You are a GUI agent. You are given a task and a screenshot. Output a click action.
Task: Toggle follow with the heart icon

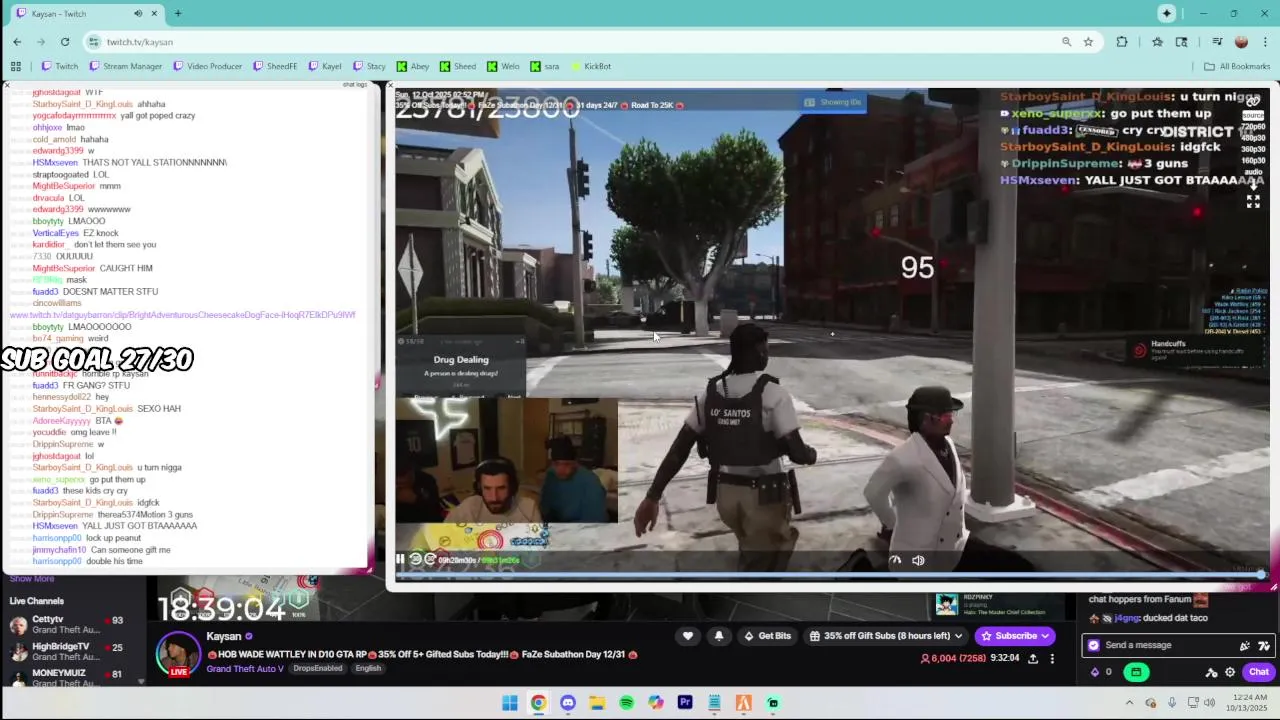point(688,636)
